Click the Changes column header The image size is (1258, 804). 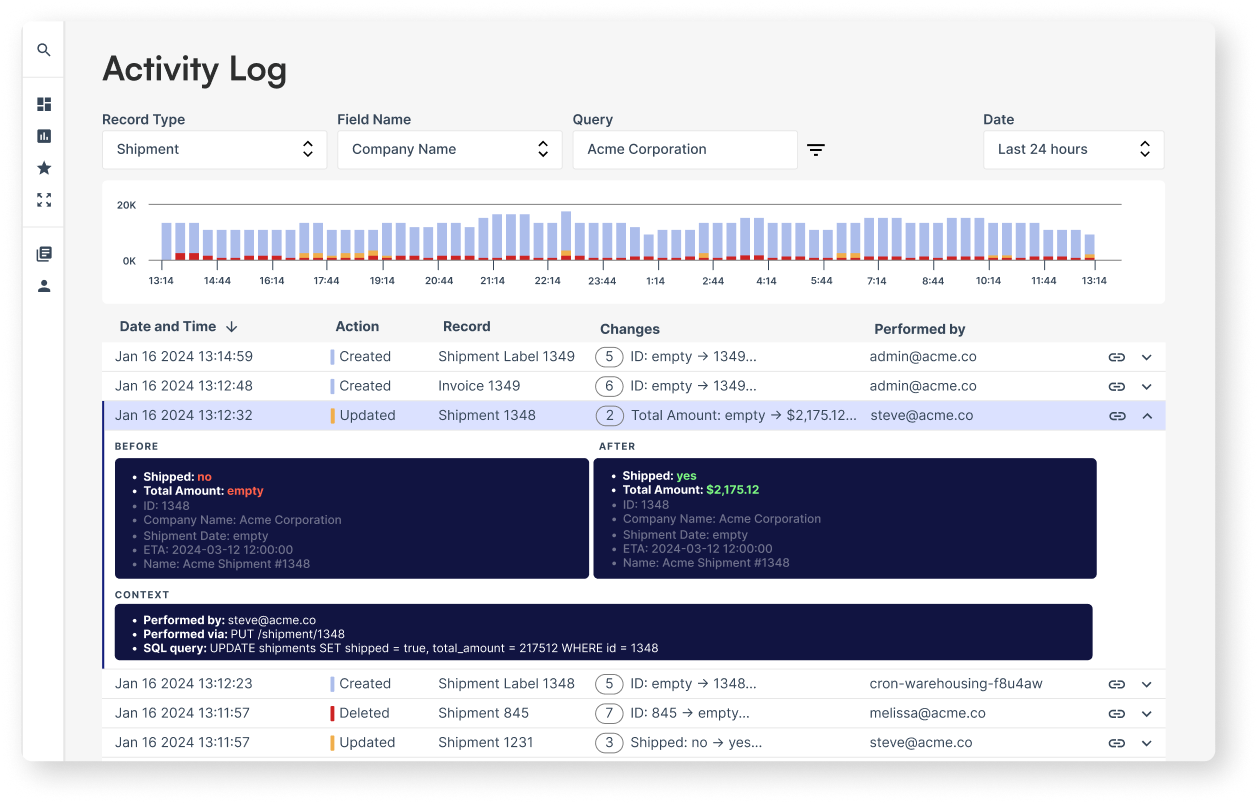[630, 328]
